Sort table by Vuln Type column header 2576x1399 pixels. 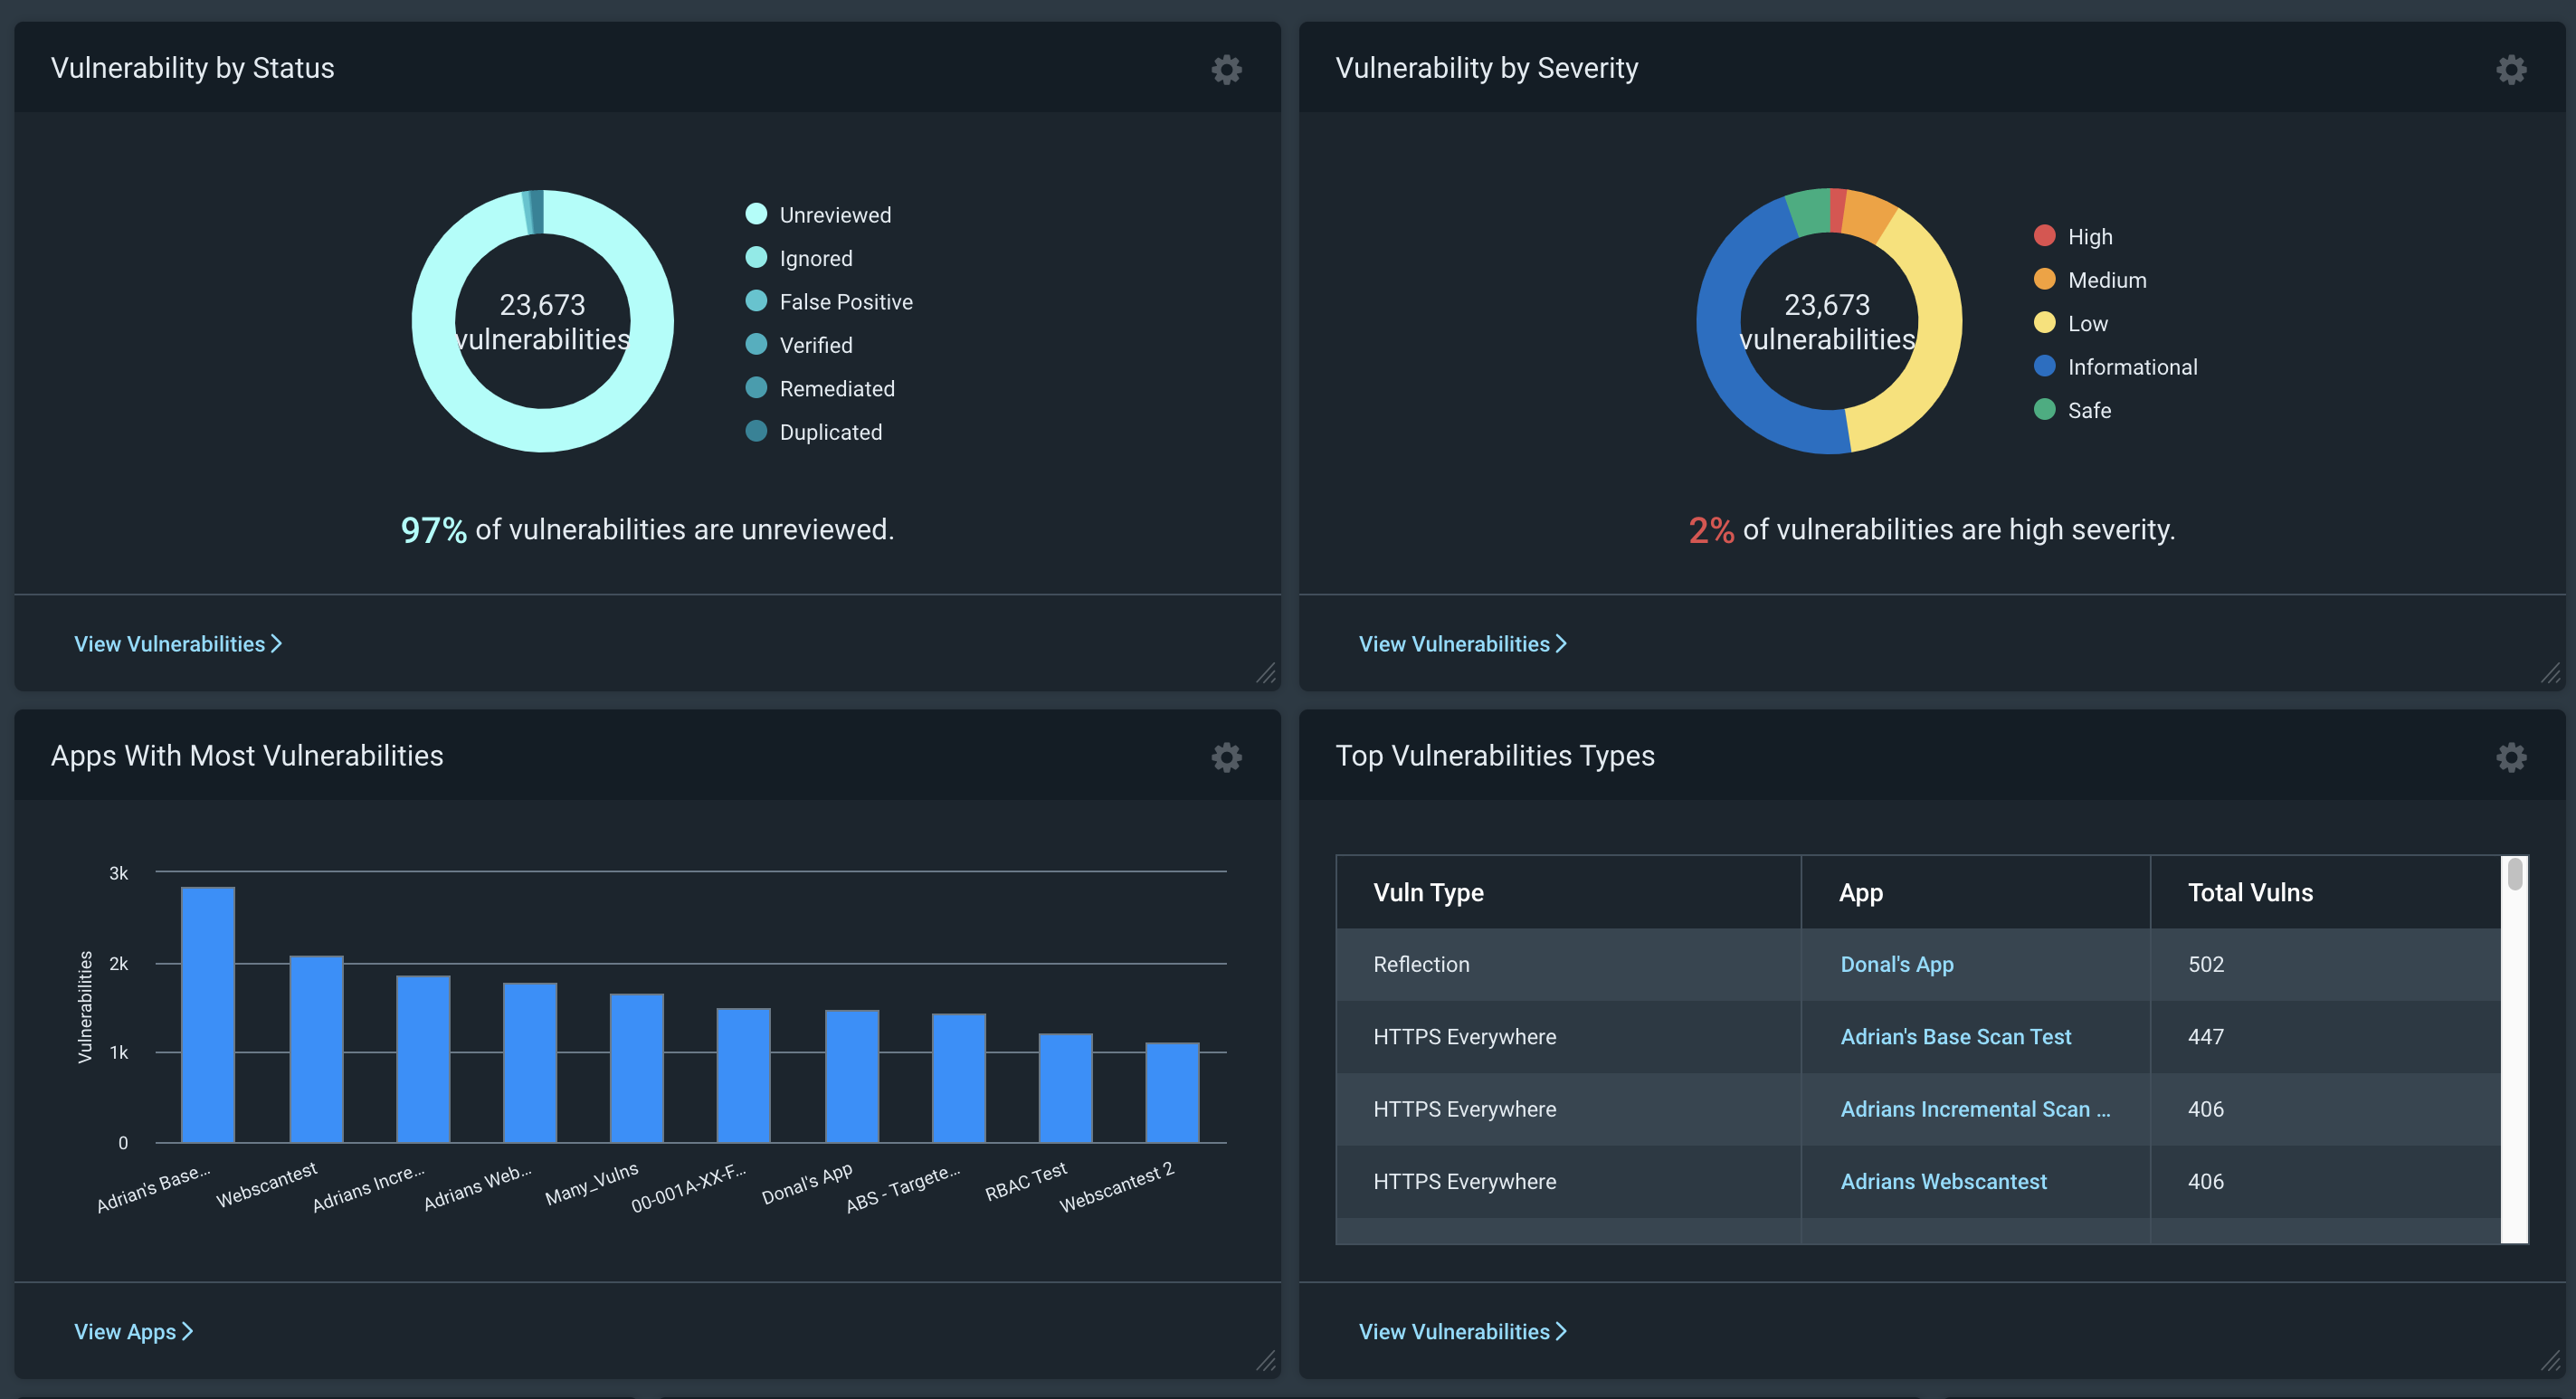1428,892
